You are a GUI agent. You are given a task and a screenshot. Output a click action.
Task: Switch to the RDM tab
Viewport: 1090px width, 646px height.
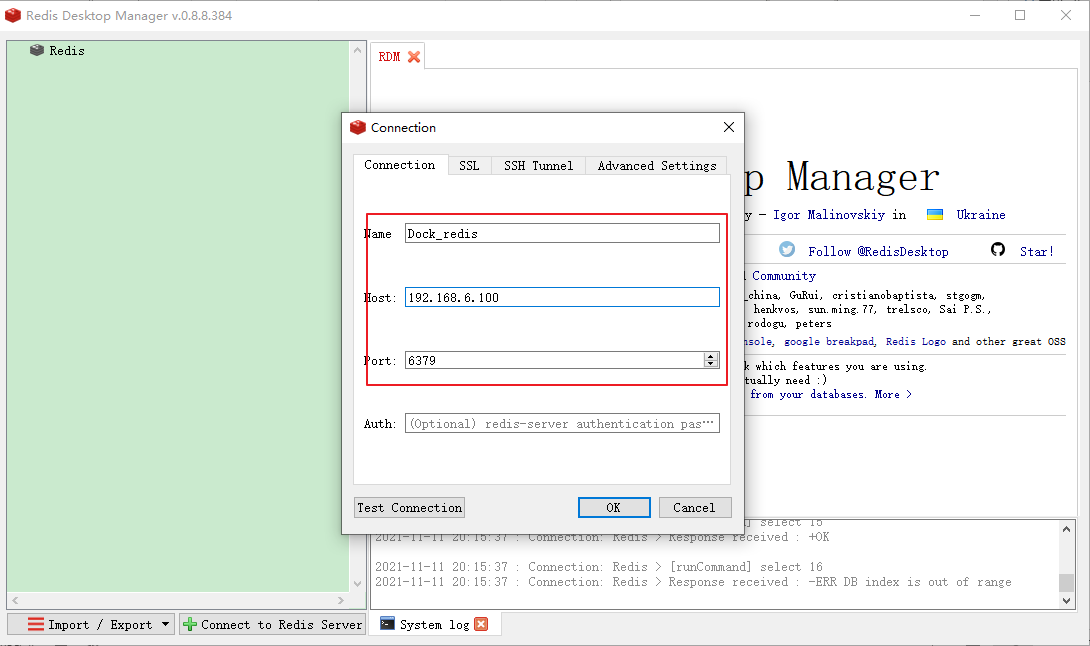[x=389, y=57]
